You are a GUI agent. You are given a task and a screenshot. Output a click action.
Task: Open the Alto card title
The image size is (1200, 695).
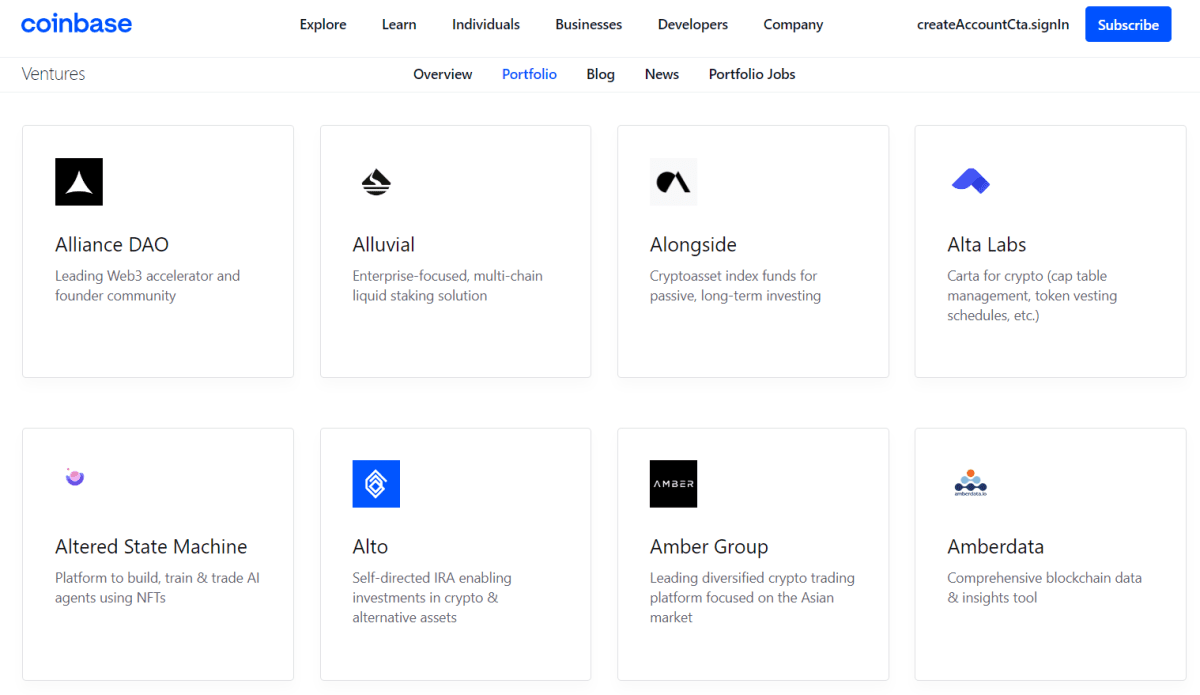[370, 547]
